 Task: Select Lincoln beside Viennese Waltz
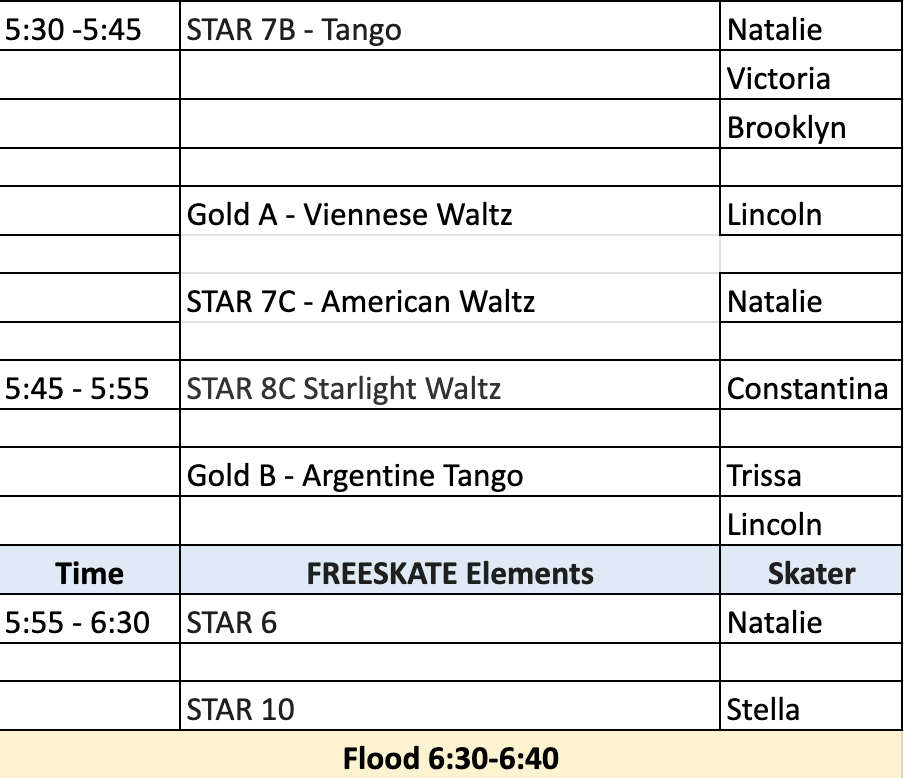click(811, 211)
